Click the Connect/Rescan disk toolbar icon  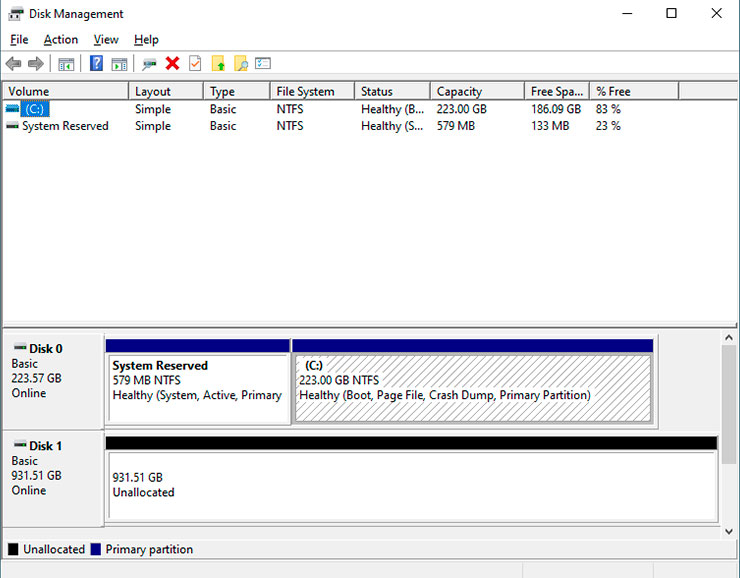pyautogui.click(x=149, y=64)
